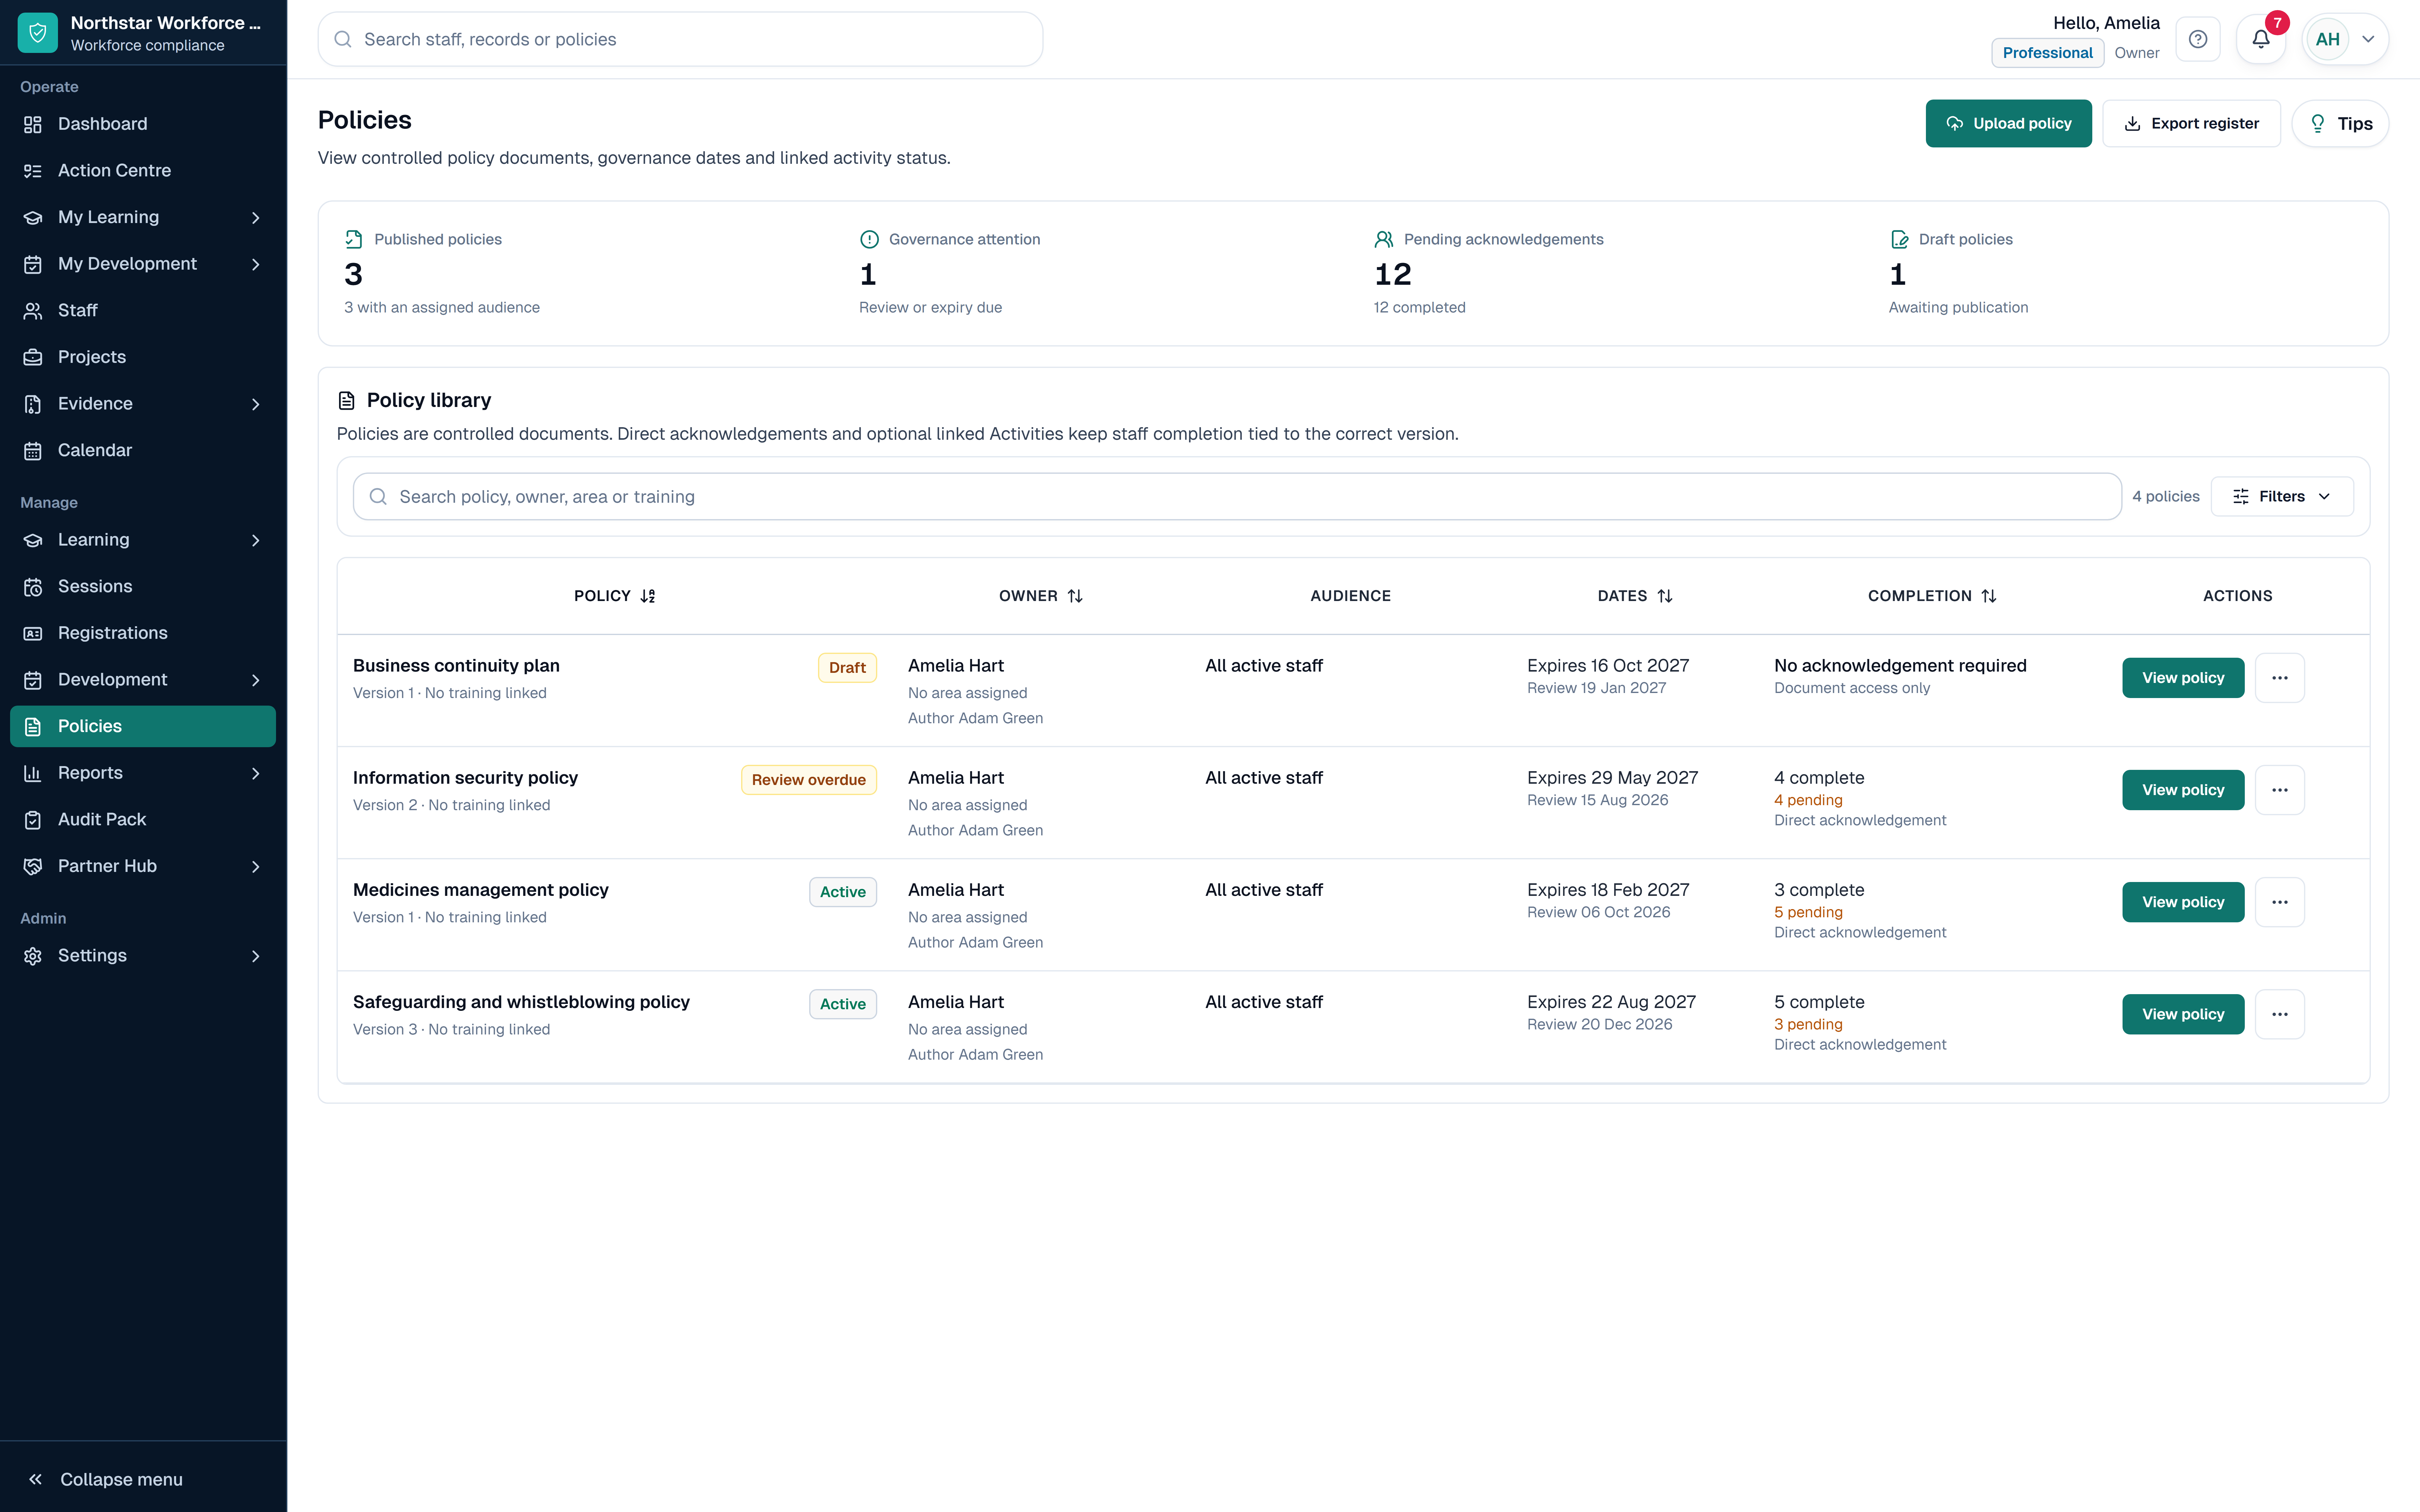View policy for Business continuity plan

(x=2183, y=678)
